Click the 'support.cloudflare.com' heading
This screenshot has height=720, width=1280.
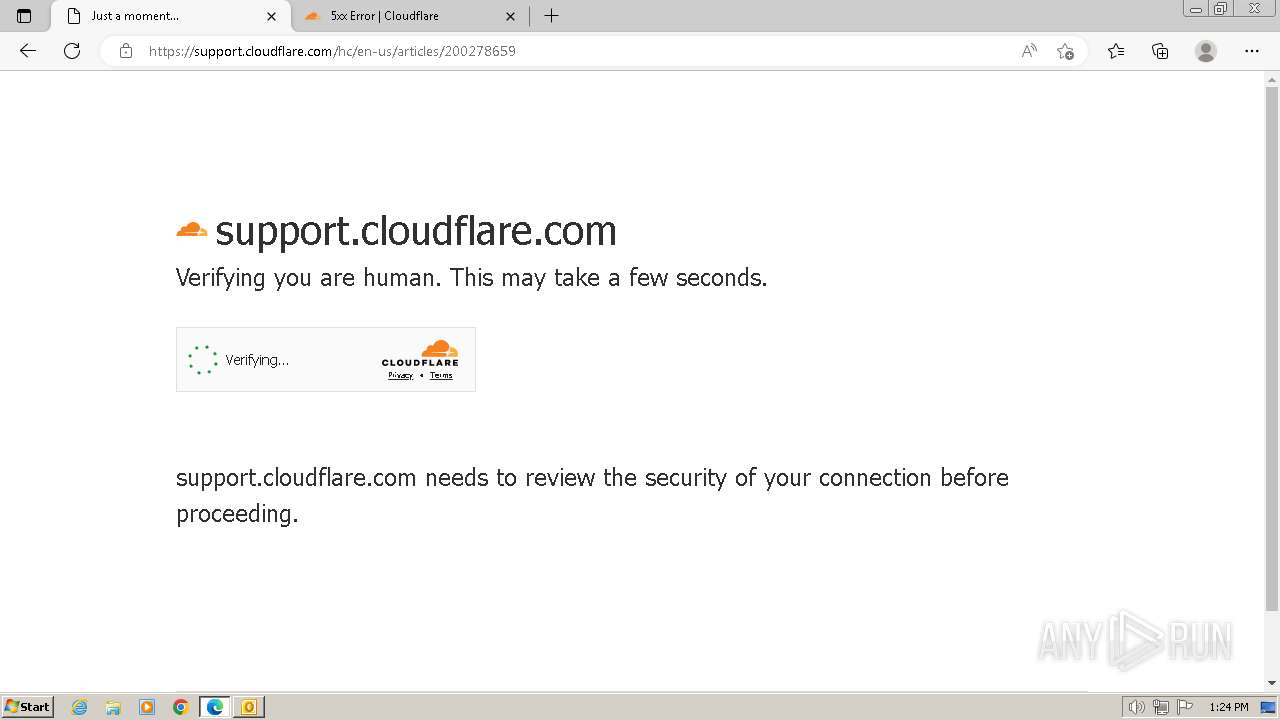(416, 231)
